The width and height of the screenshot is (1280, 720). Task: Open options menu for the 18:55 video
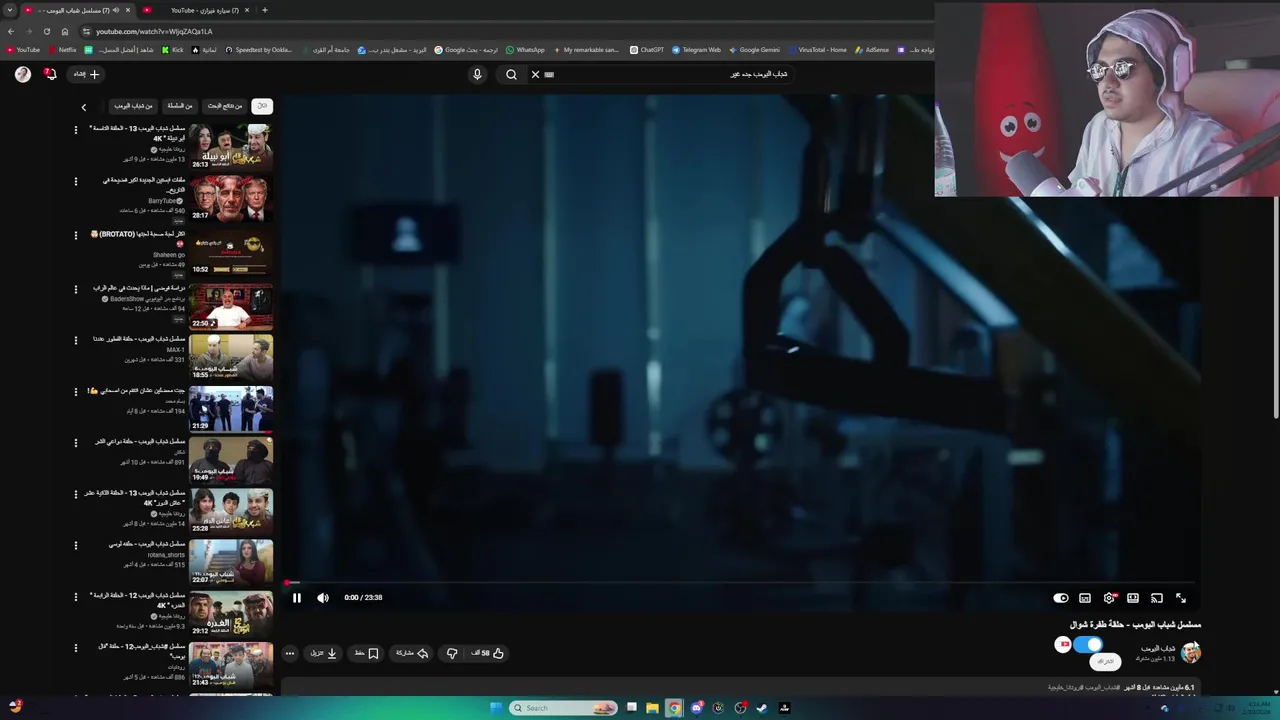76,340
